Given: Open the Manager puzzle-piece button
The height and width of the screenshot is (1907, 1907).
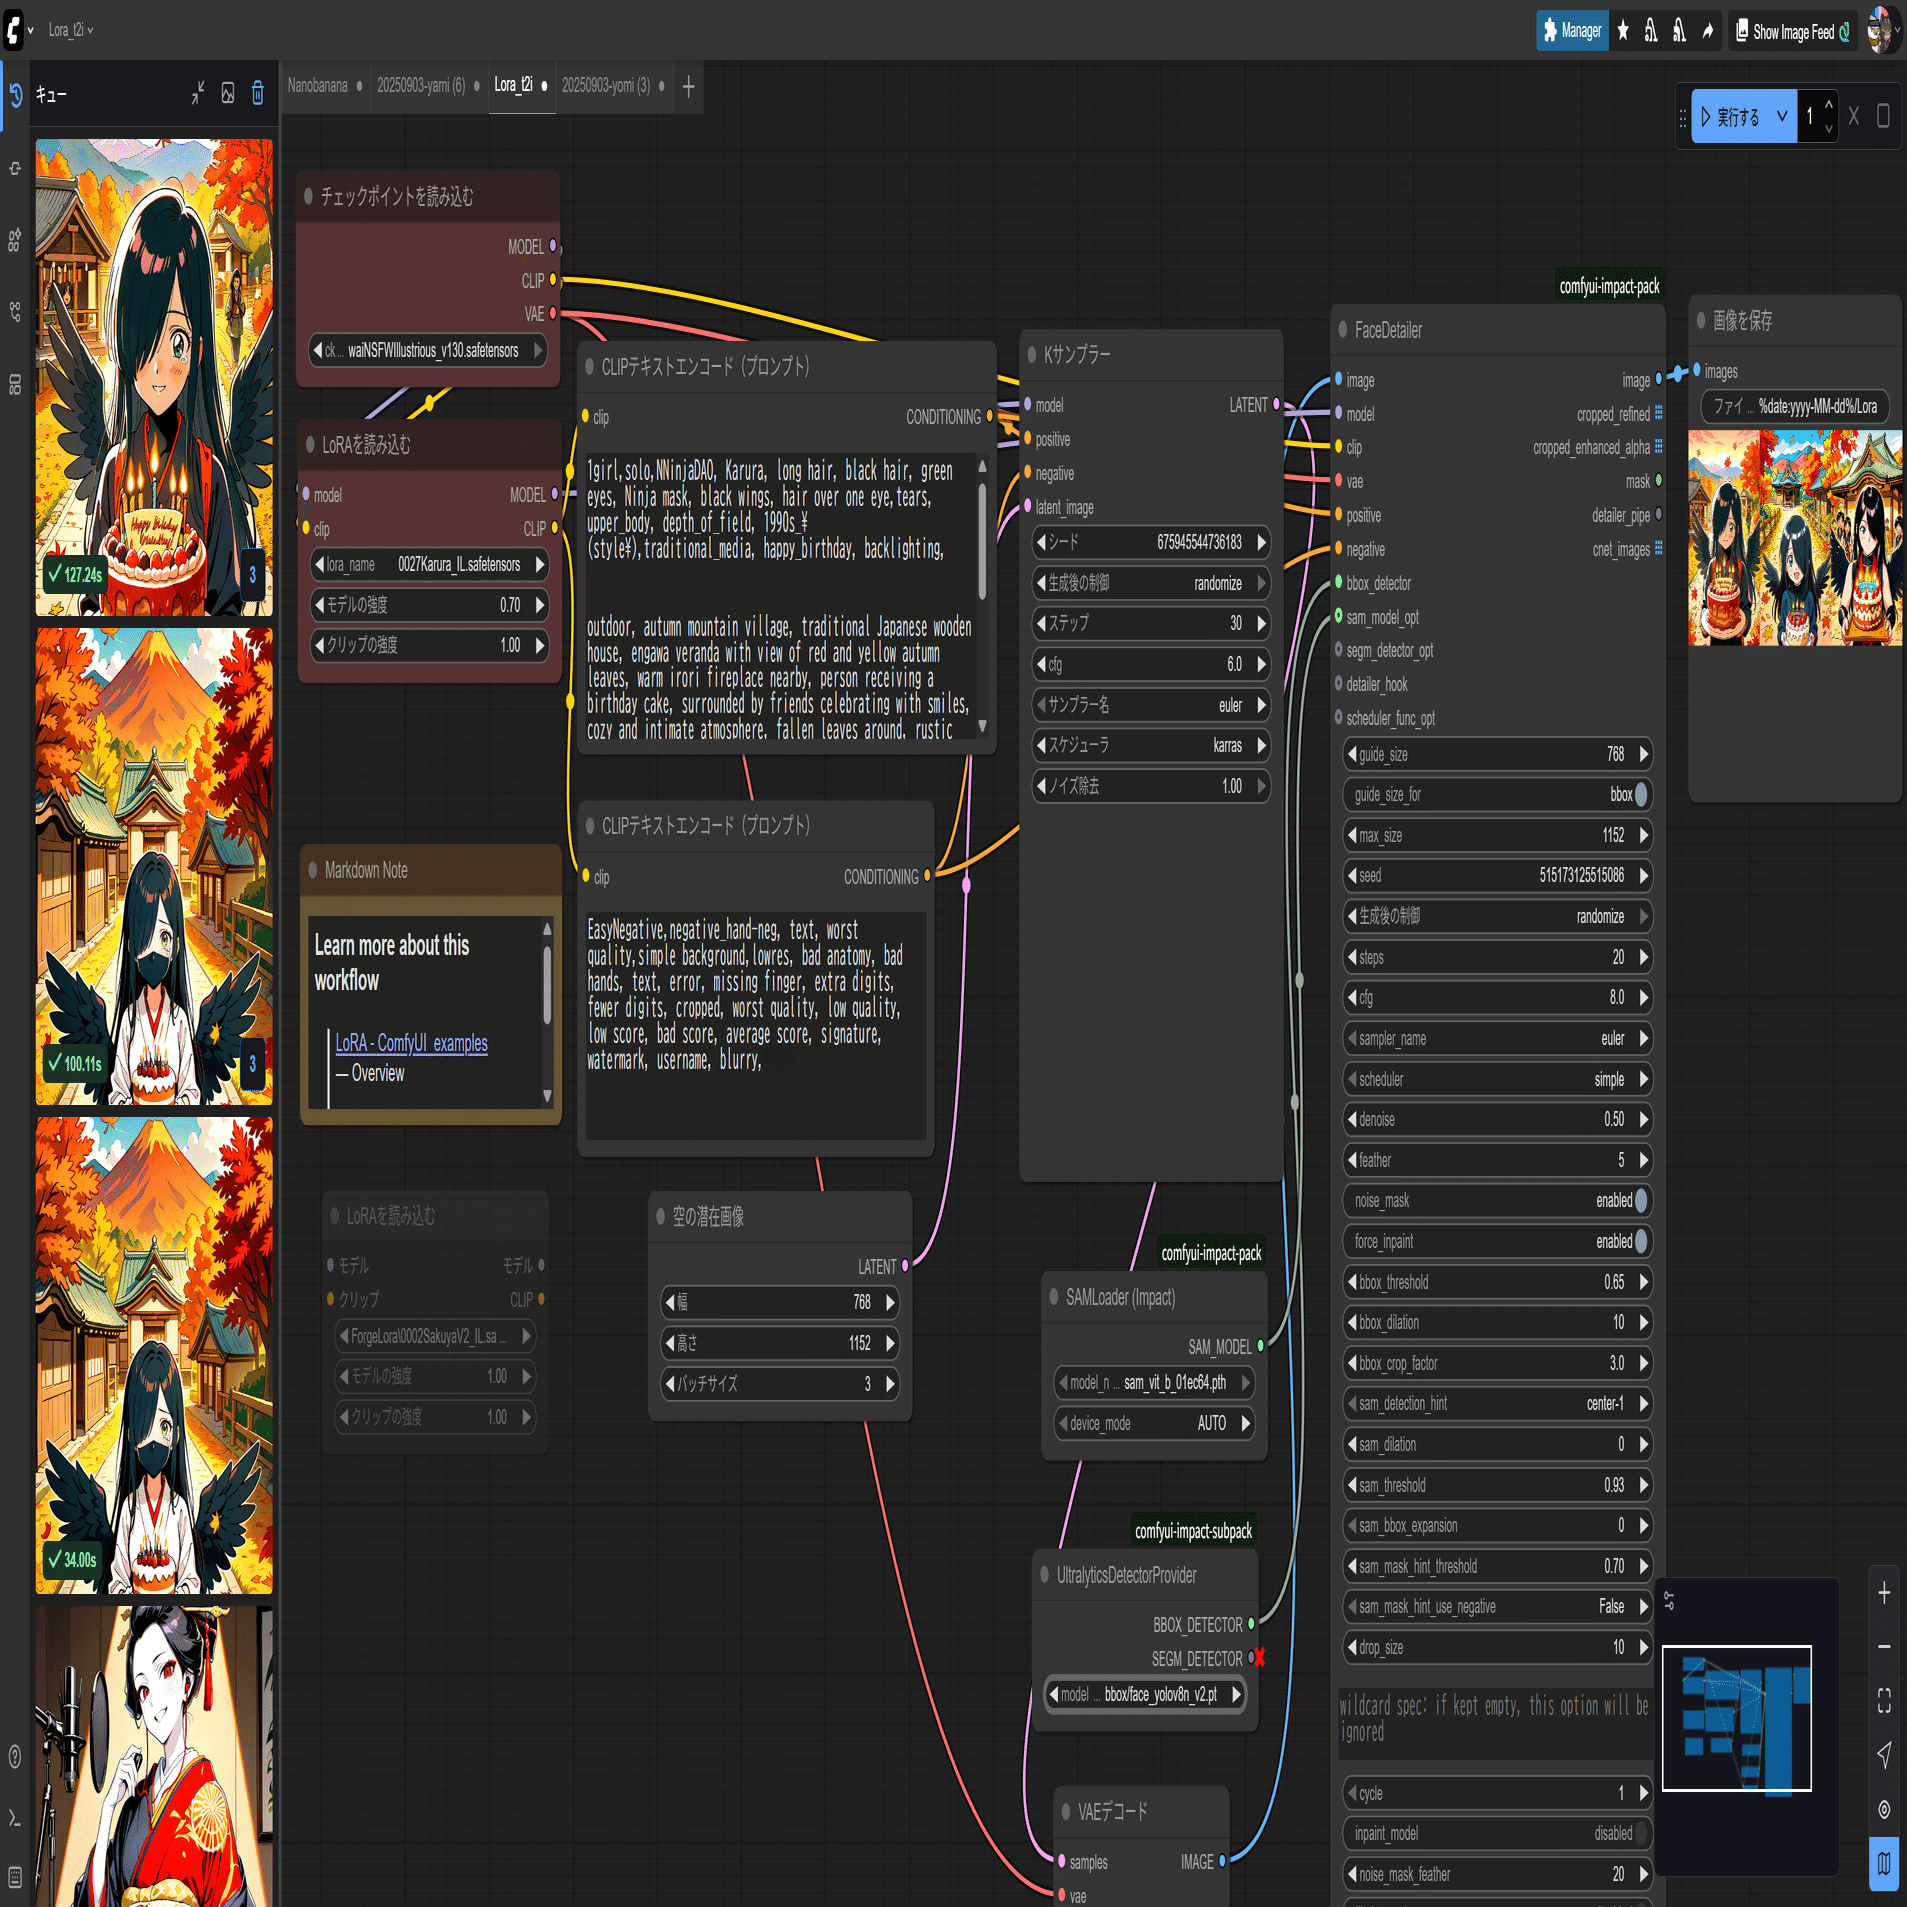Looking at the screenshot, I should coord(1571,31).
